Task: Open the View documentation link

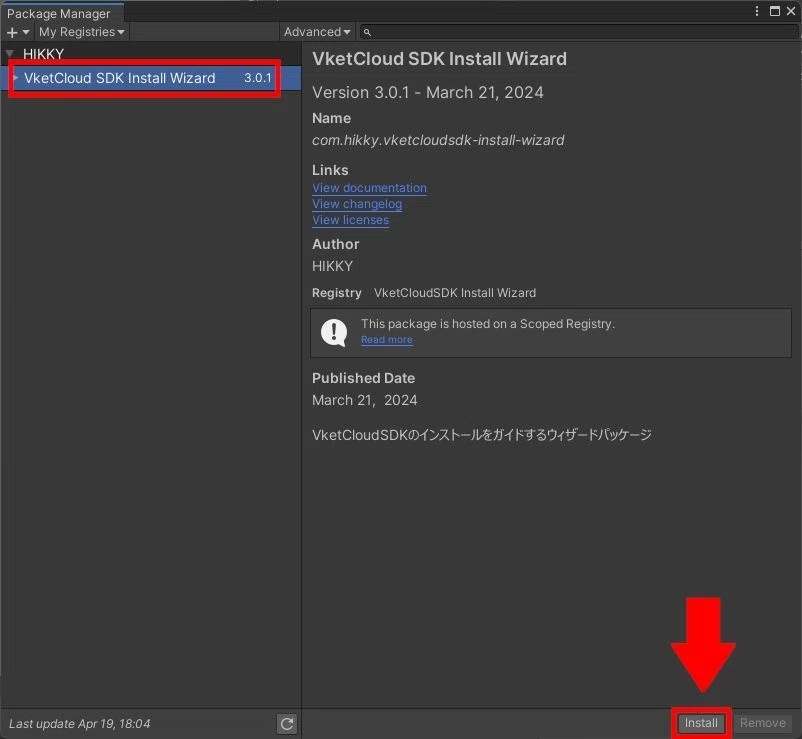Action: [x=369, y=187]
